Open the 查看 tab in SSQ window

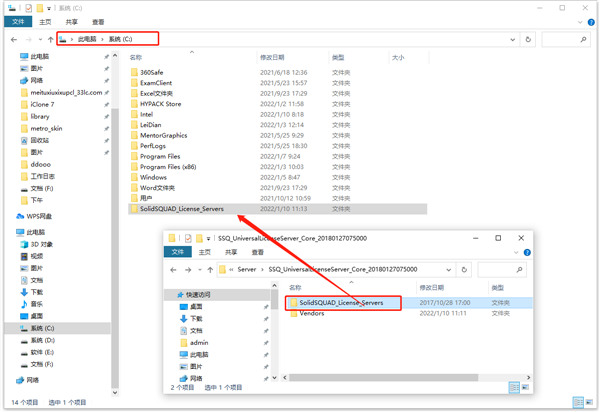[258, 252]
